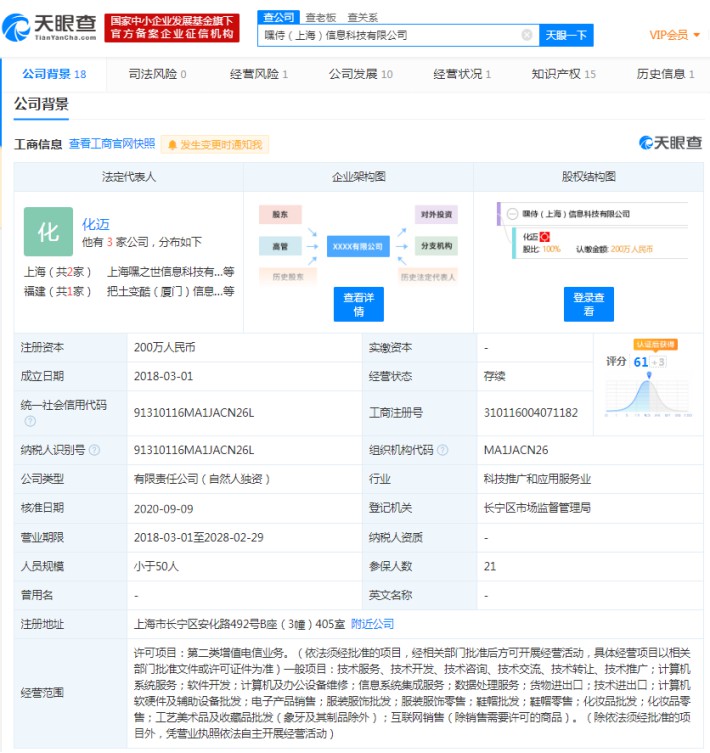
Task: Switch to 查老板 search tab
Action: pos(320,18)
